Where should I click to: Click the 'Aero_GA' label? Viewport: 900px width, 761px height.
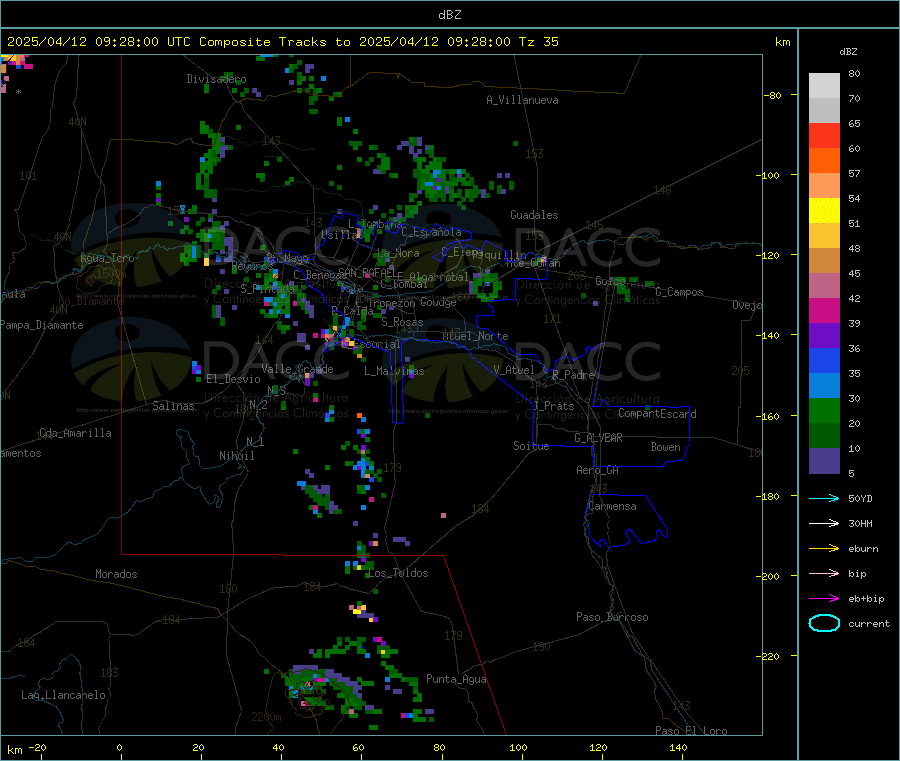click(598, 470)
